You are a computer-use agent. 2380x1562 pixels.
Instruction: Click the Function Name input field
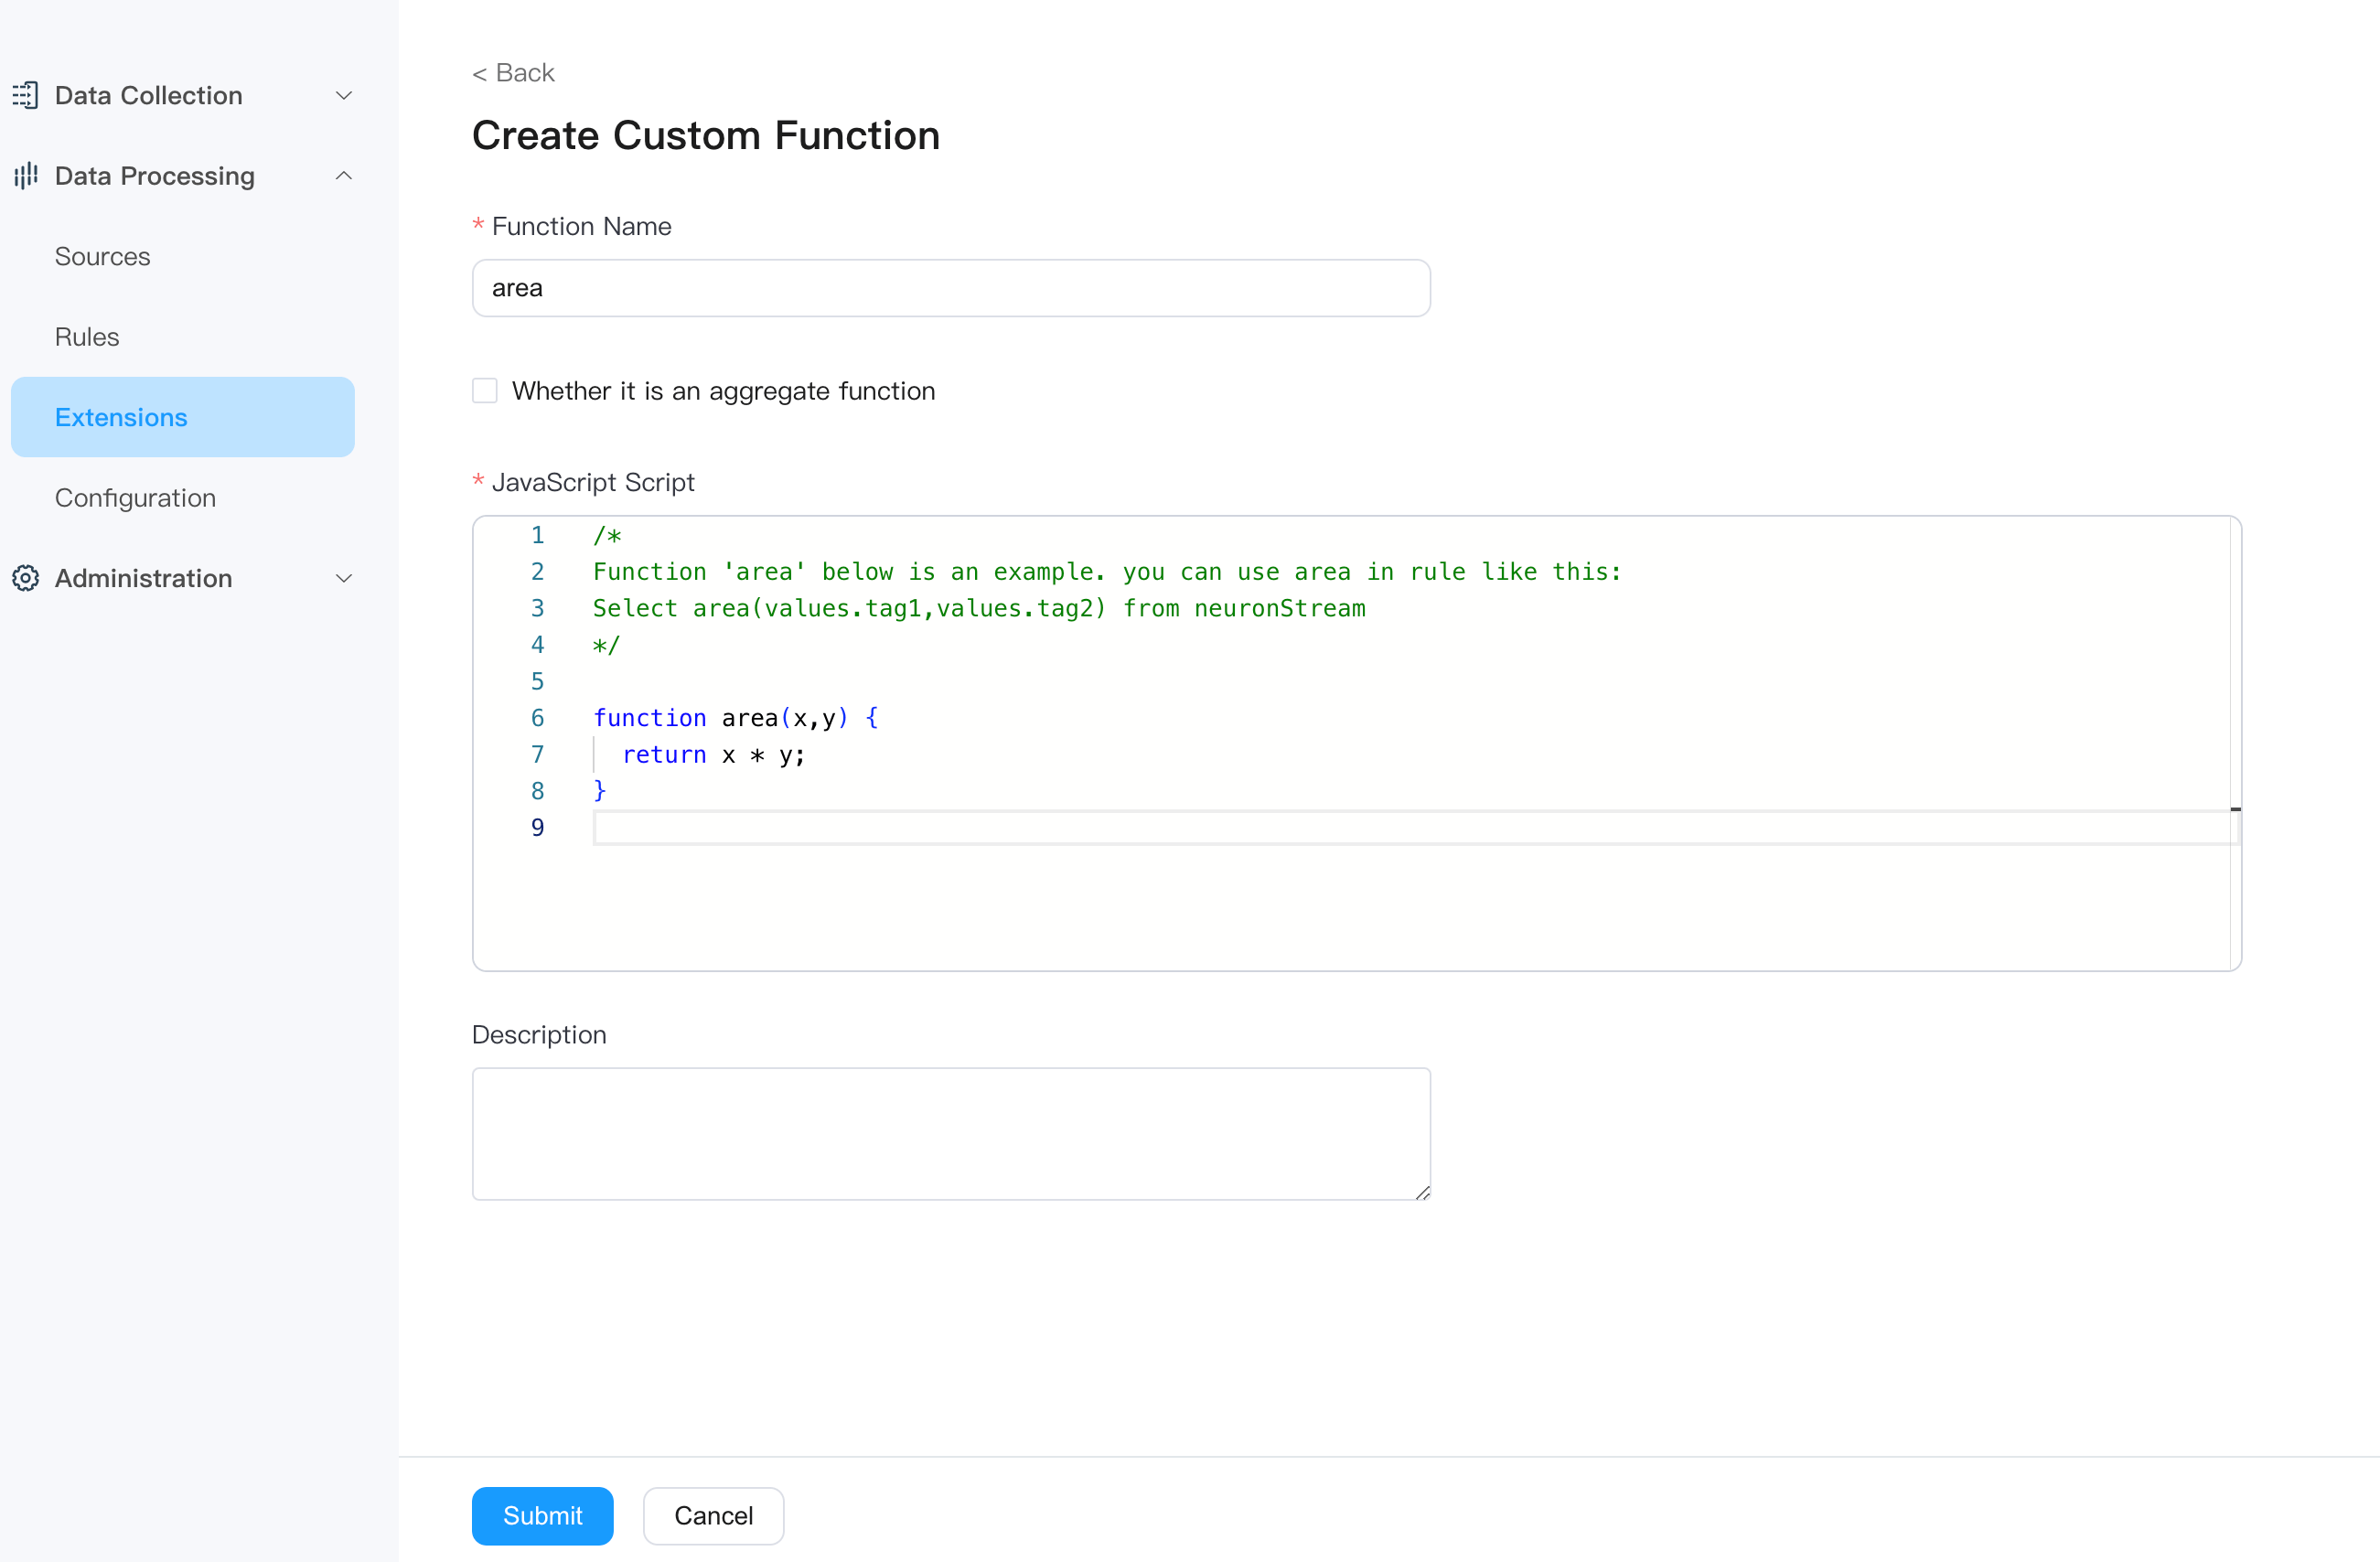click(x=950, y=288)
